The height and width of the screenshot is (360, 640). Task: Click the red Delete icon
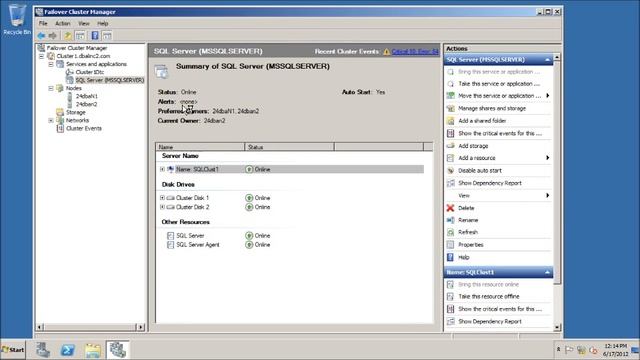click(x=450, y=208)
